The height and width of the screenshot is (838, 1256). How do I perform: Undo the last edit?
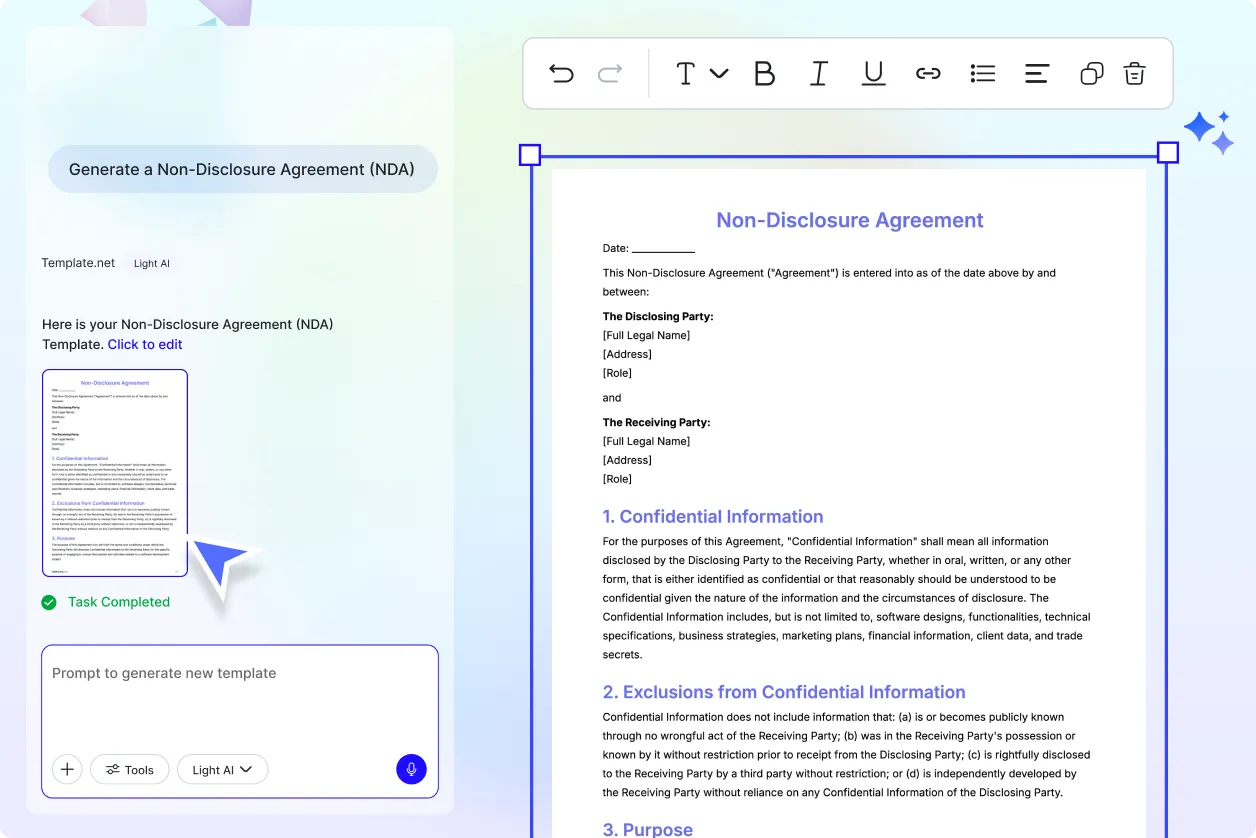coord(561,73)
